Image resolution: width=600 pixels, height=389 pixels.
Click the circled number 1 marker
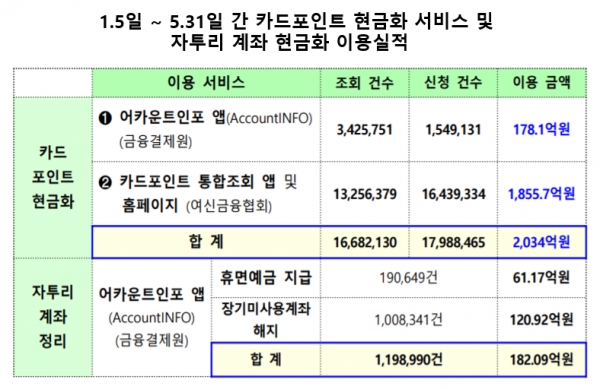pos(105,118)
